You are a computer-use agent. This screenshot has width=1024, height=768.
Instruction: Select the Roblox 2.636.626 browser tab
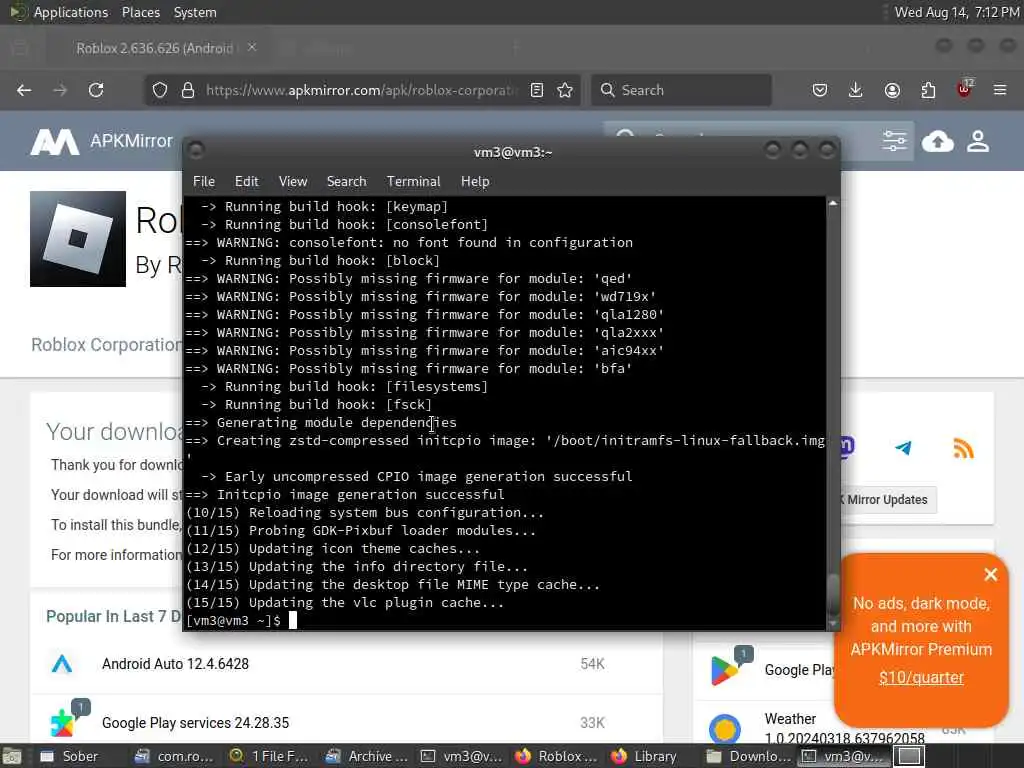155,48
